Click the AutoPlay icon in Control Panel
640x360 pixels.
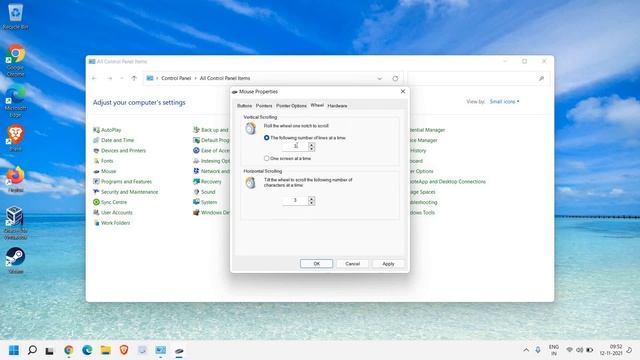pos(96,130)
